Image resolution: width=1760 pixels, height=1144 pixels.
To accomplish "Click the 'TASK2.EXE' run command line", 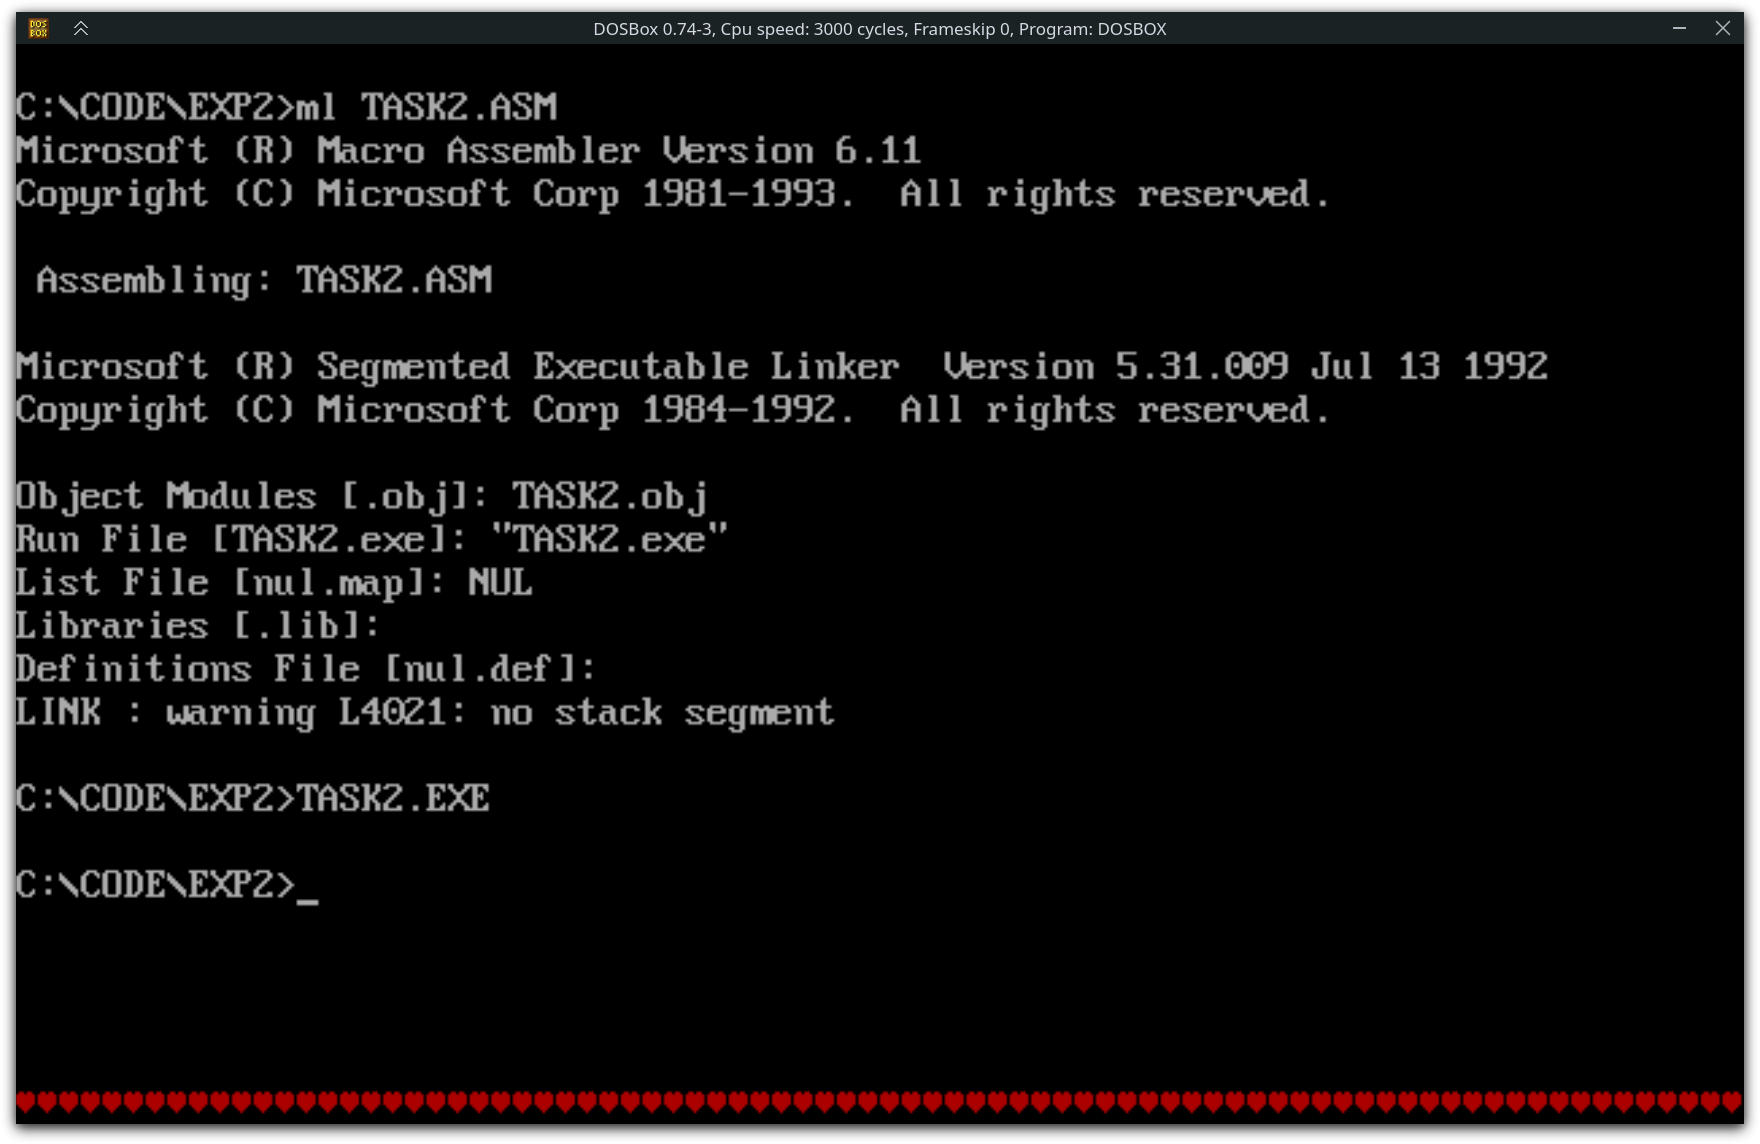I will (x=252, y=799).
